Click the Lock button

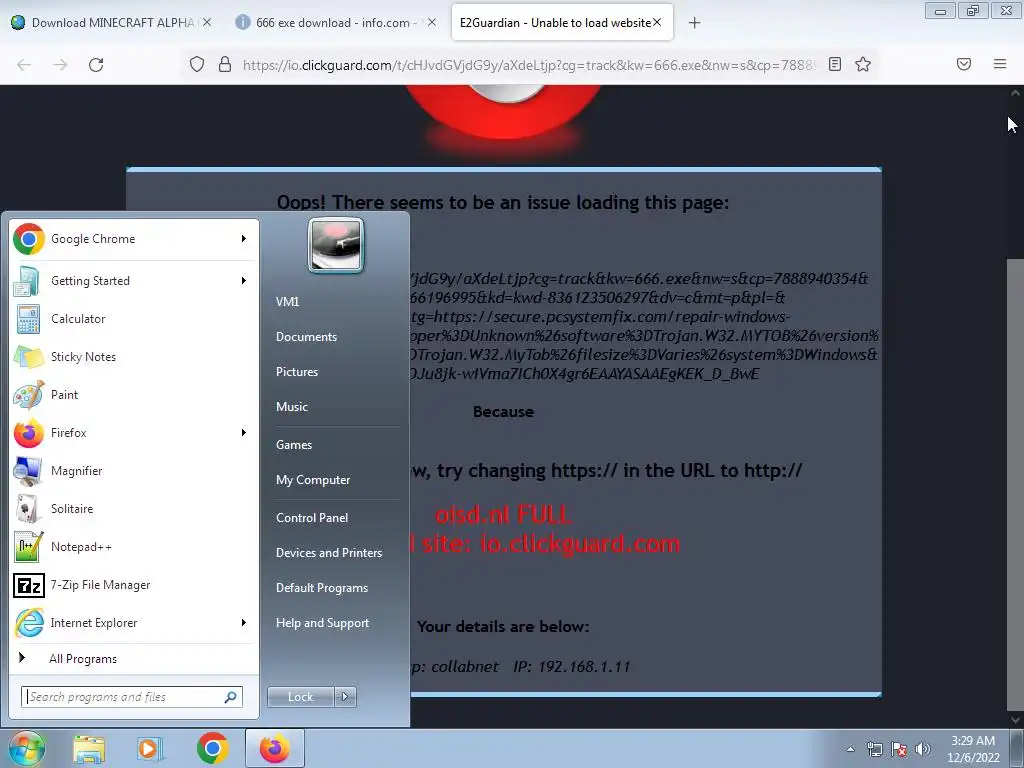(300, 697)
